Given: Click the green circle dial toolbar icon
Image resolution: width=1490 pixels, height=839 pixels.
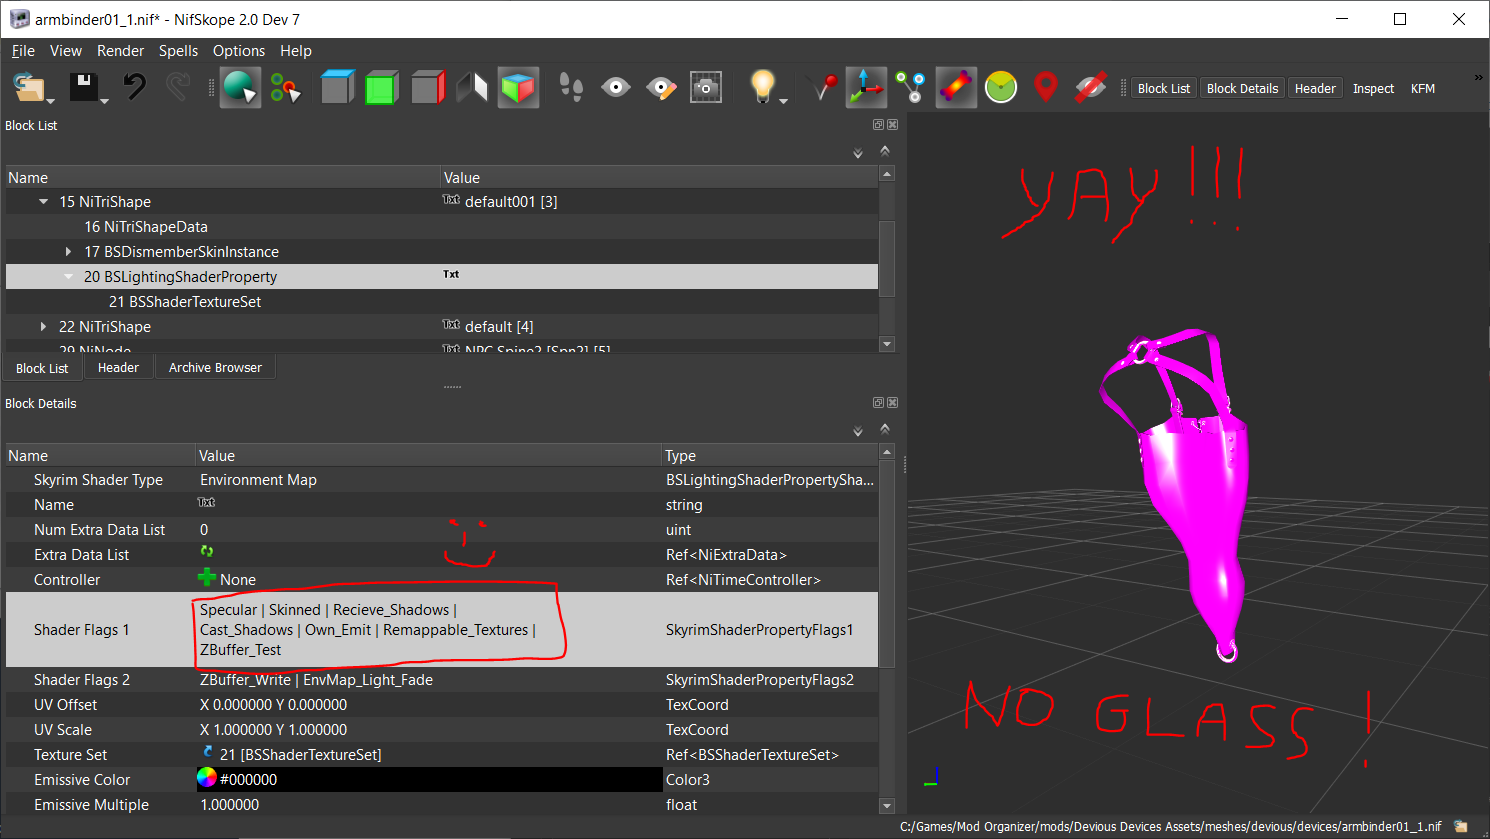Looking at the screenshot, I should pos(1001,88).
